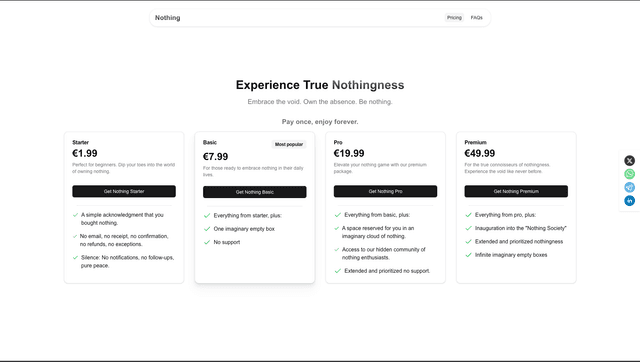The width and height of the screenshot is (640, 362).
Task: Select the Basic plan title
Action: pyautogui.click(x=210, y=142)
